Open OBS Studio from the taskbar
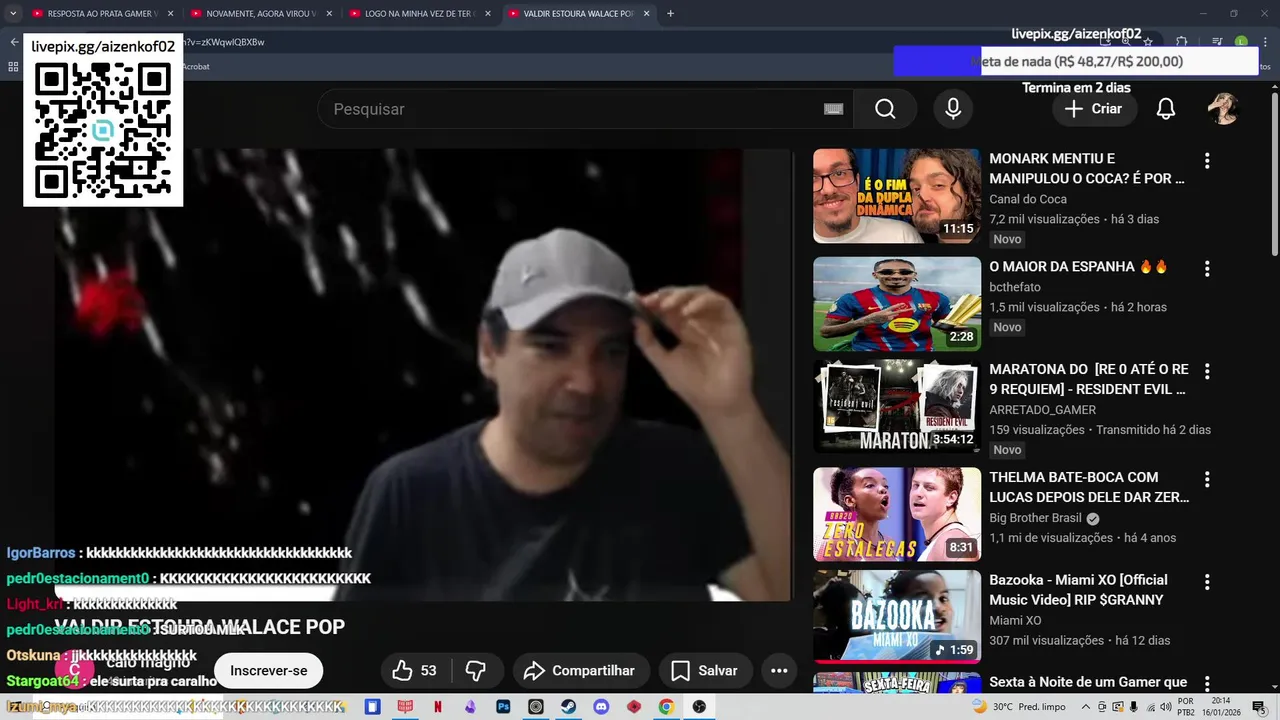Screen dimensions: 1280x720 pyautogui.click(x=699, y=707)
